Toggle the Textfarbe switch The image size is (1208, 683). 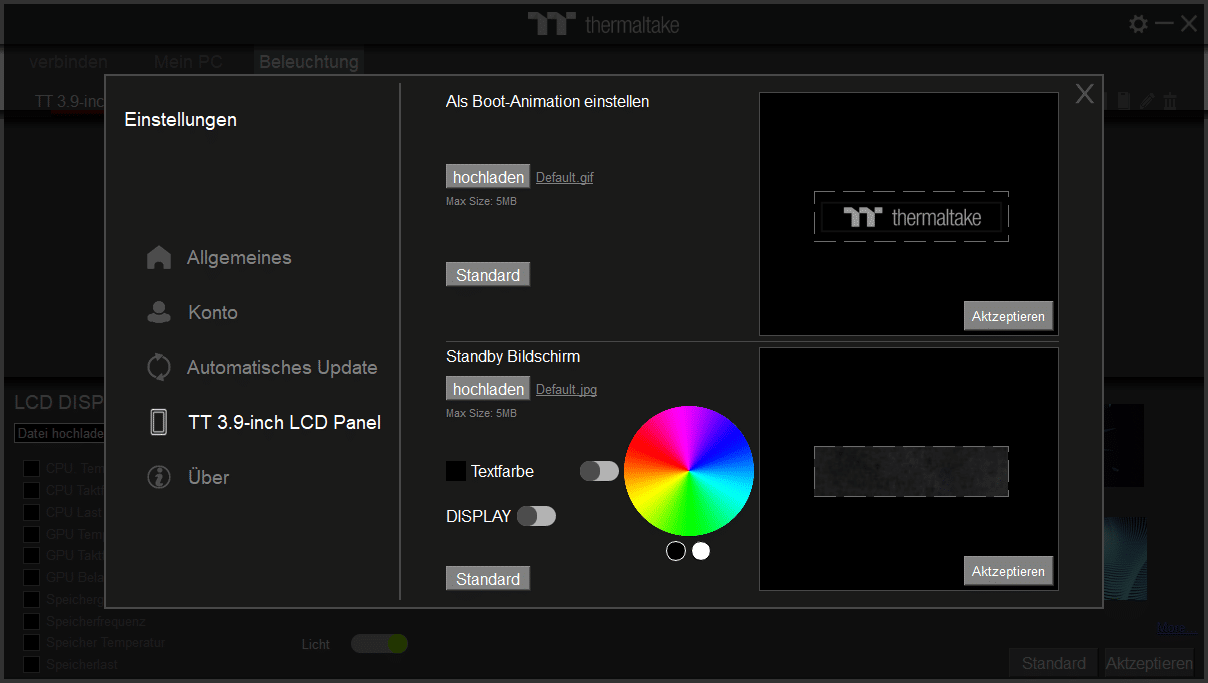click(599, 471)
